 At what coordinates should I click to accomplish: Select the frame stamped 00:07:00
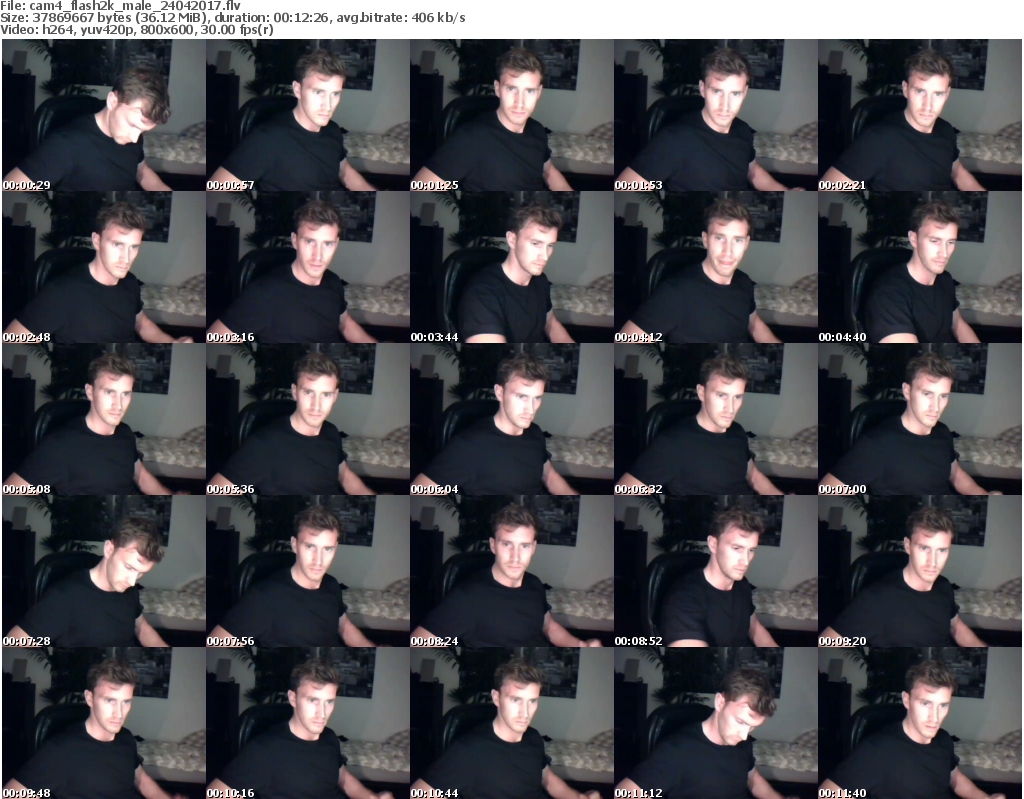click(920, 419)
